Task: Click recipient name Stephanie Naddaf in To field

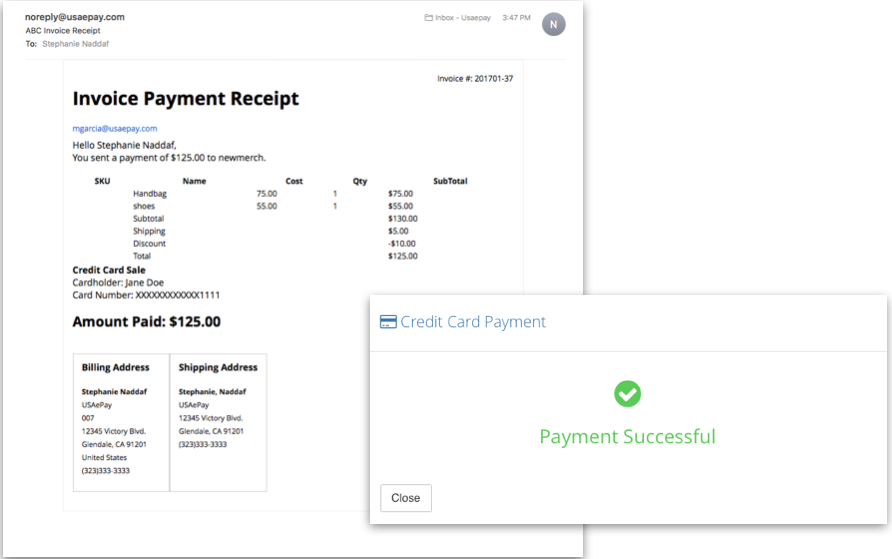Action: [x=75, y=44]
